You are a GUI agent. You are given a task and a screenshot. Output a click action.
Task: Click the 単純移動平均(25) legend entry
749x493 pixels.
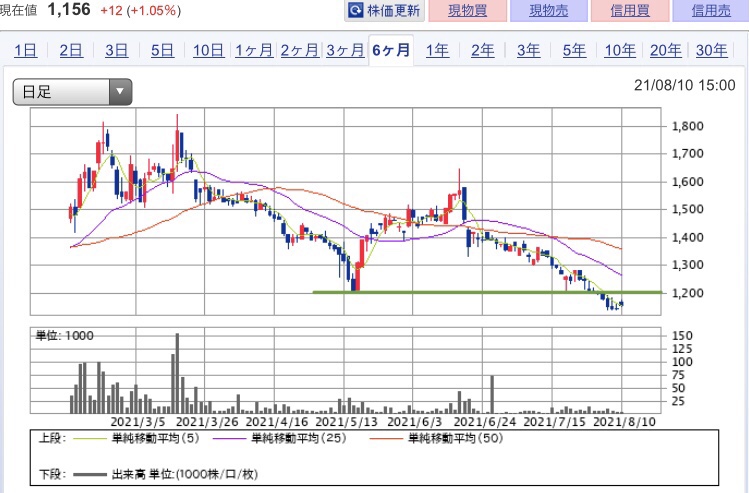[279, 438]
